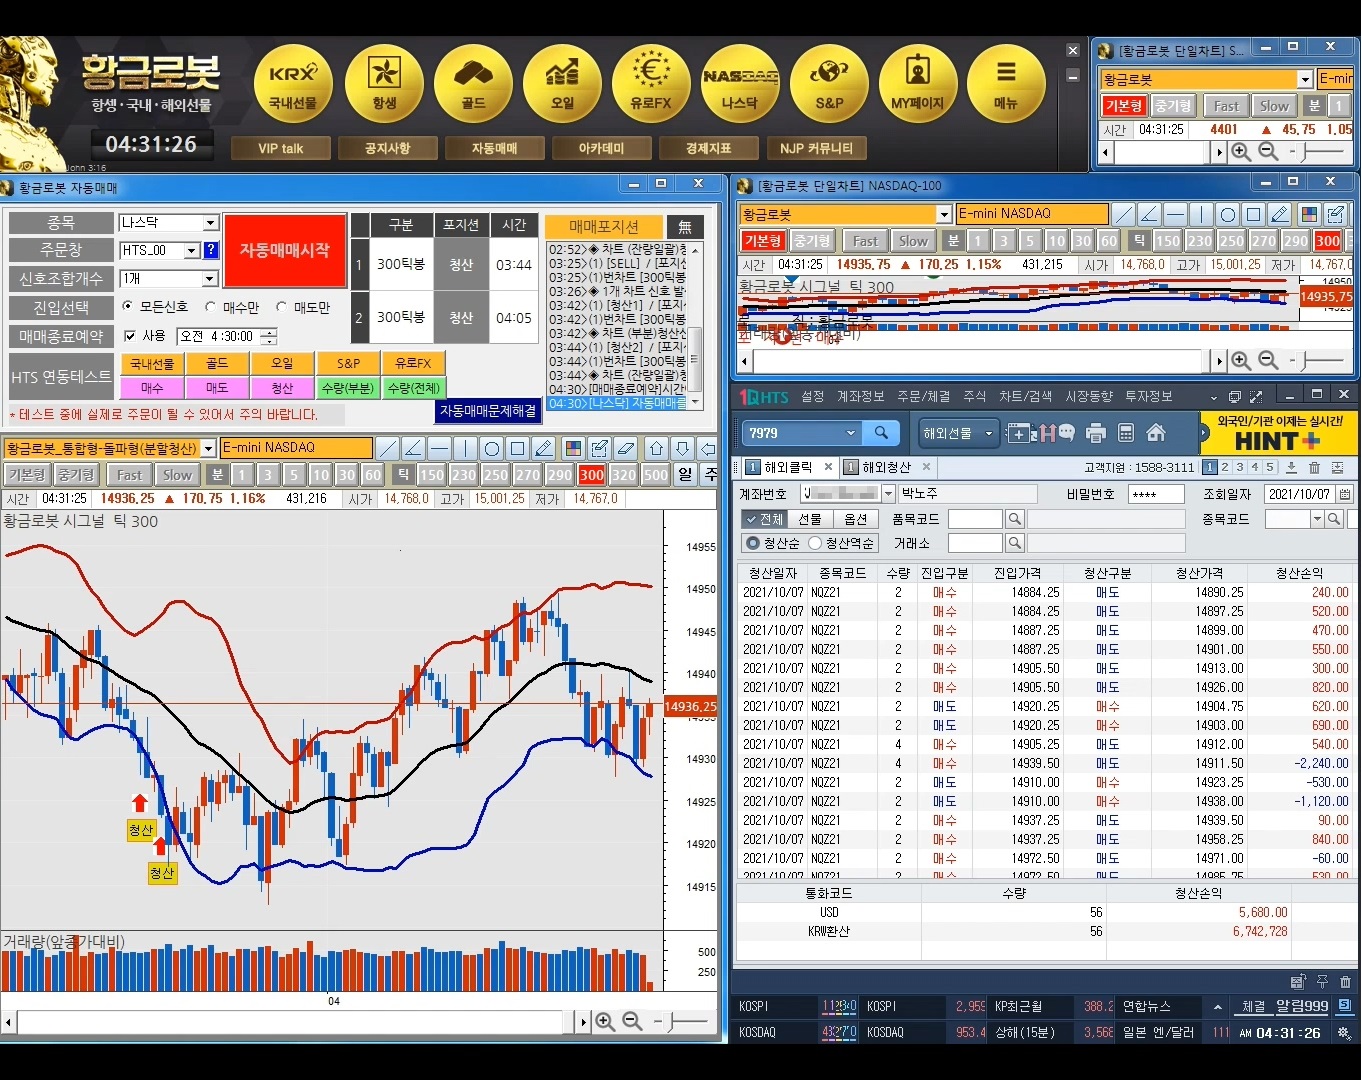This screenshot has height=1080, width=1362.
Task: Open the 신호조합개수 1개 dropdown
Action: tap(210, 279)
